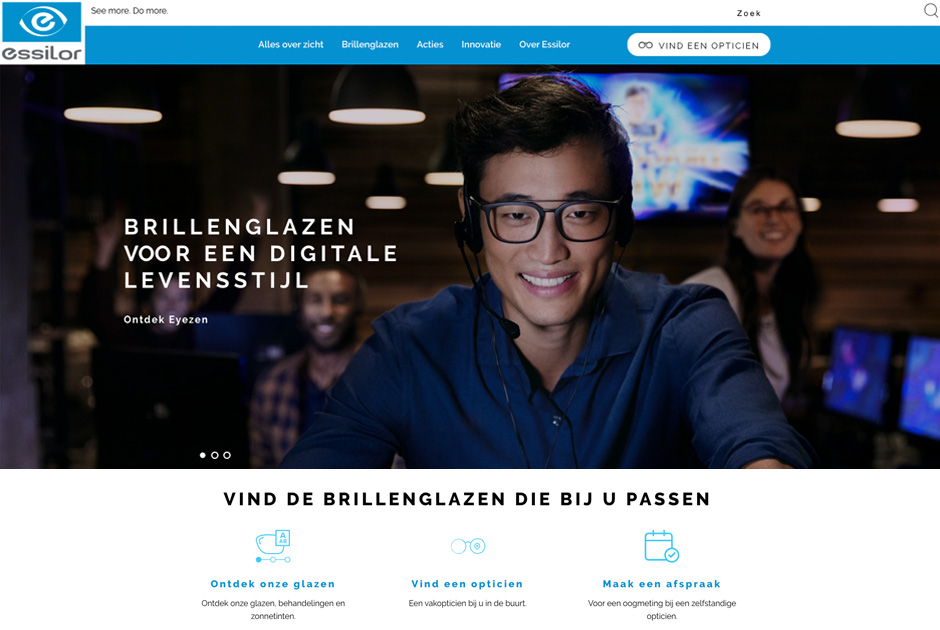
Task: Click the search magnifier icon
Action: (x=931, y=11)
